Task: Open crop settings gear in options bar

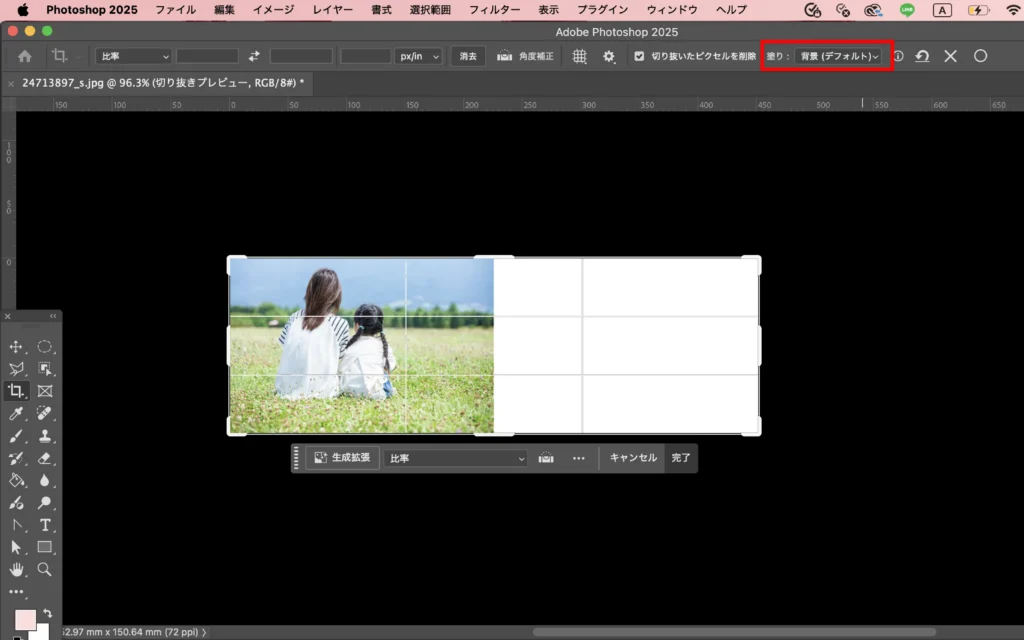Action: [x=608, y=57]
